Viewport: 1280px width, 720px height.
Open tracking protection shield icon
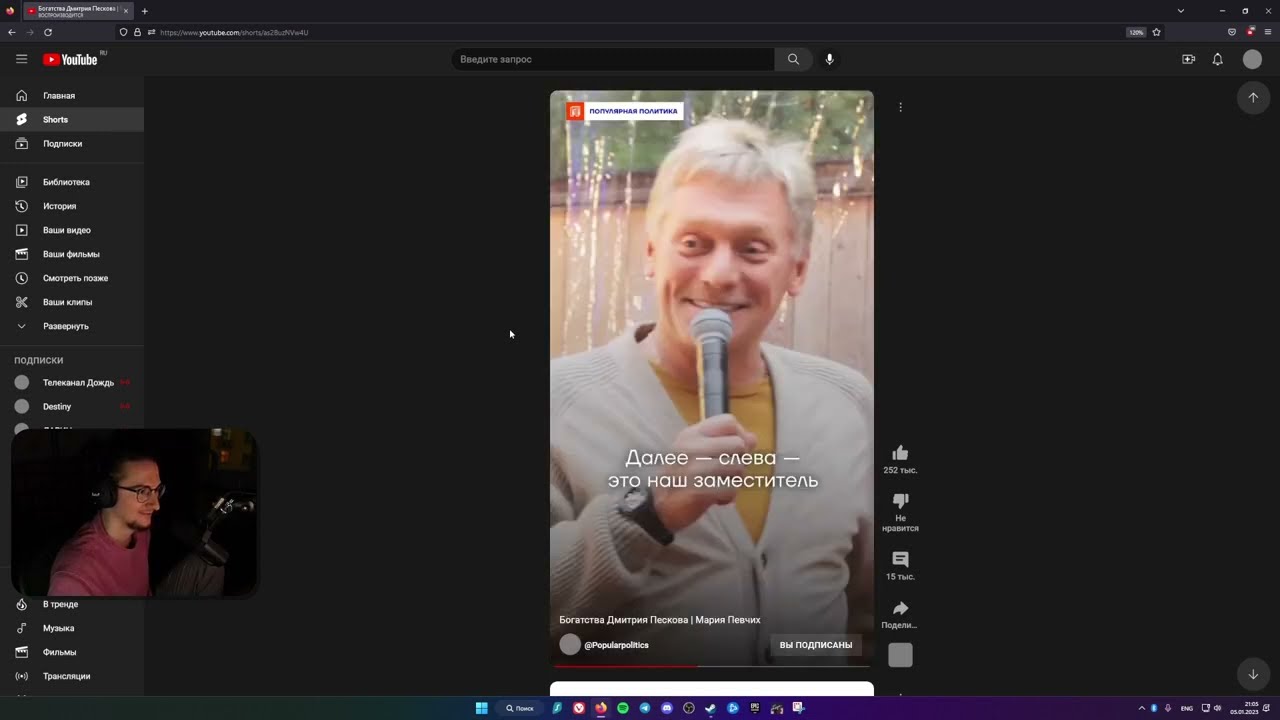click(x=123, y=32)
